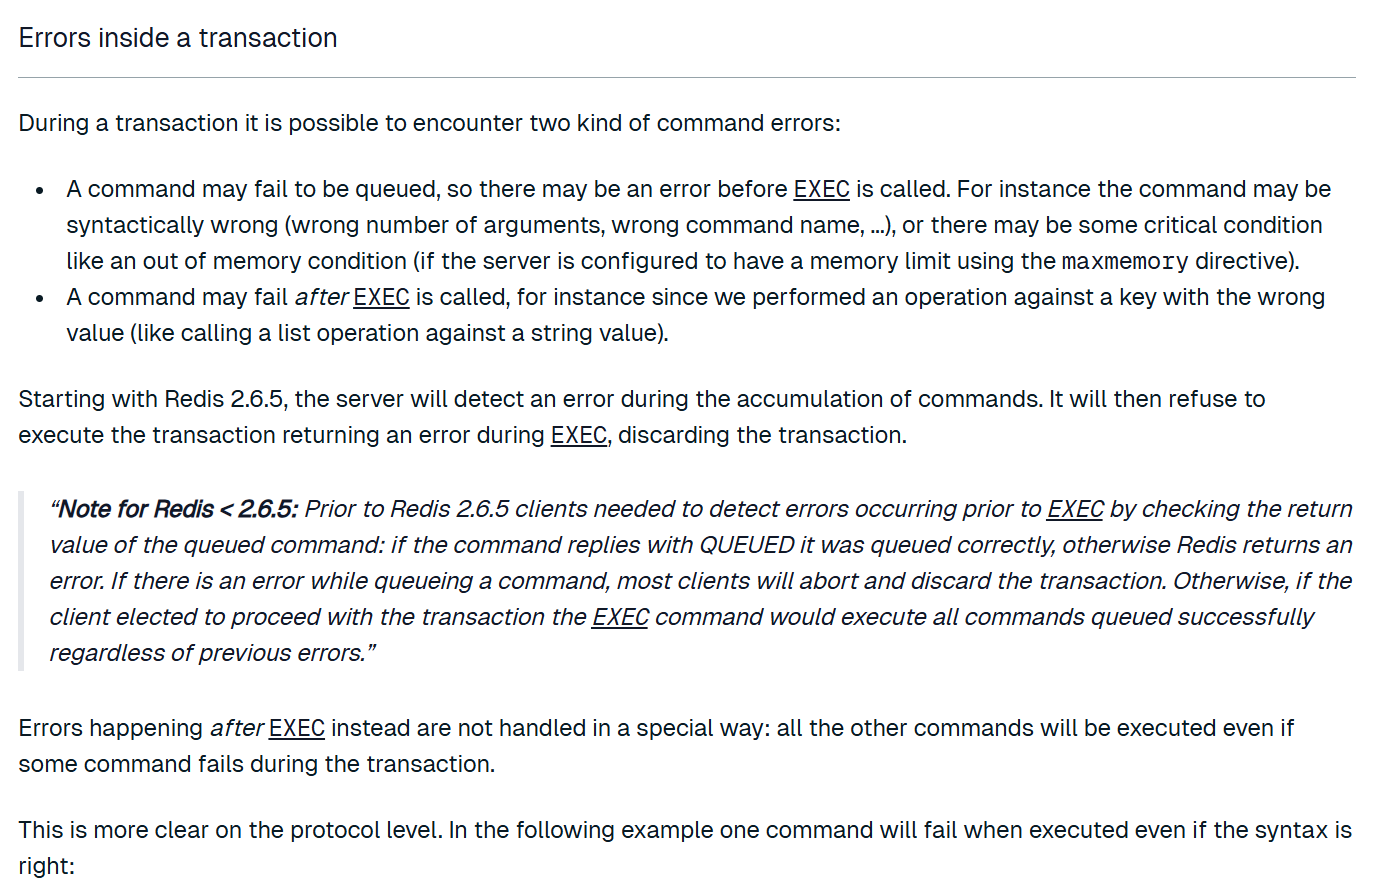Click the horizontal divider under the heading
Viewport: 1378px width, 888px height.
pos(687,77)
